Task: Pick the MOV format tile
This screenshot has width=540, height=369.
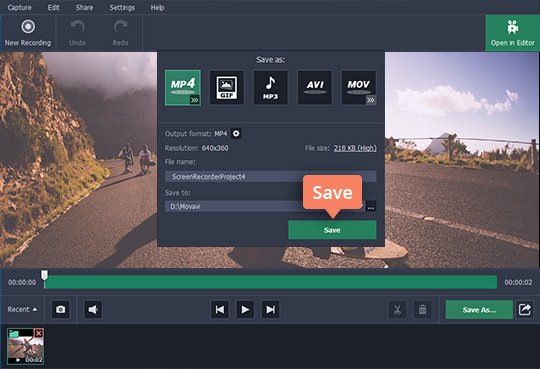Action: pyautogui.click(x=359, y=88)
